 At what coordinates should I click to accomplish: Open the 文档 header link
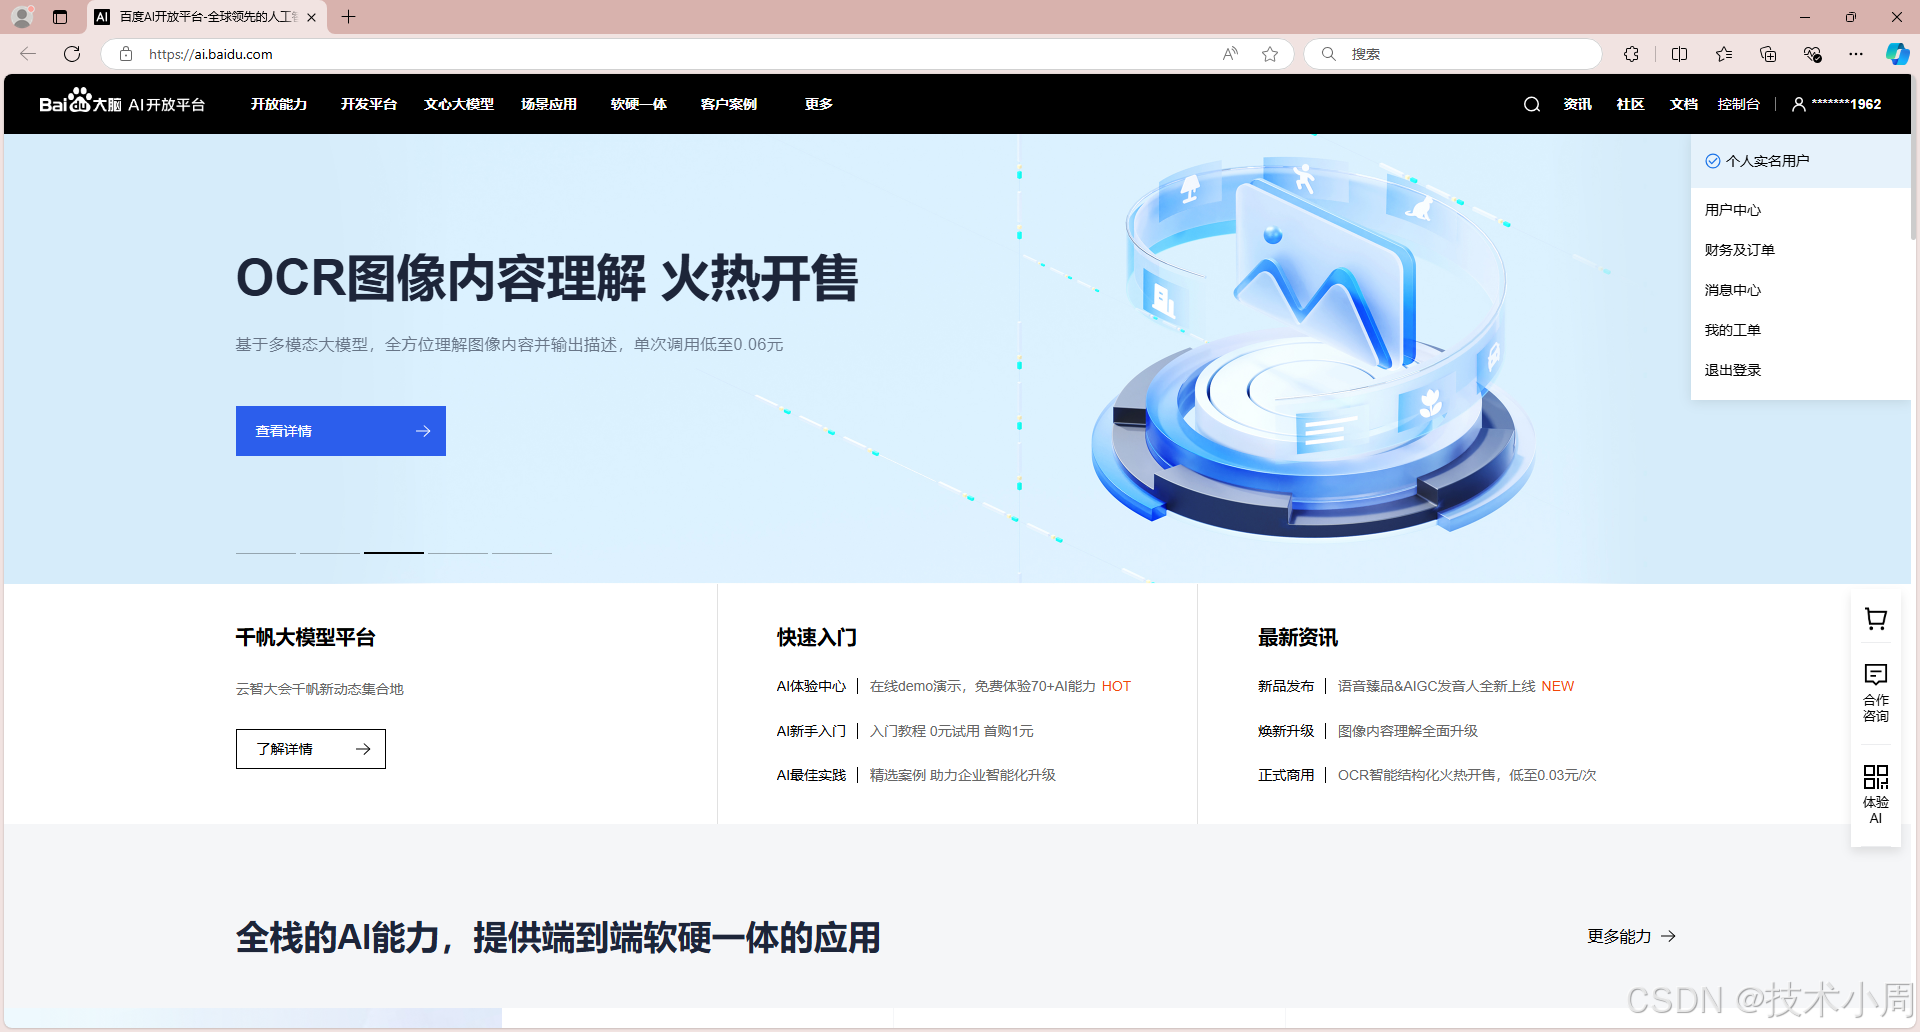[1684, 104]
